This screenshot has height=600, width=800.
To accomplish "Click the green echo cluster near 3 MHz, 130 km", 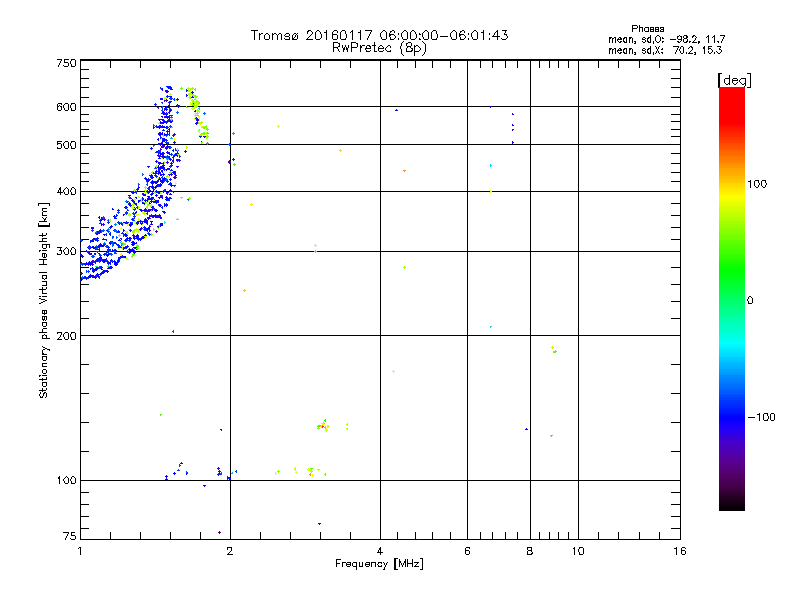I will (x=323, y=425).
